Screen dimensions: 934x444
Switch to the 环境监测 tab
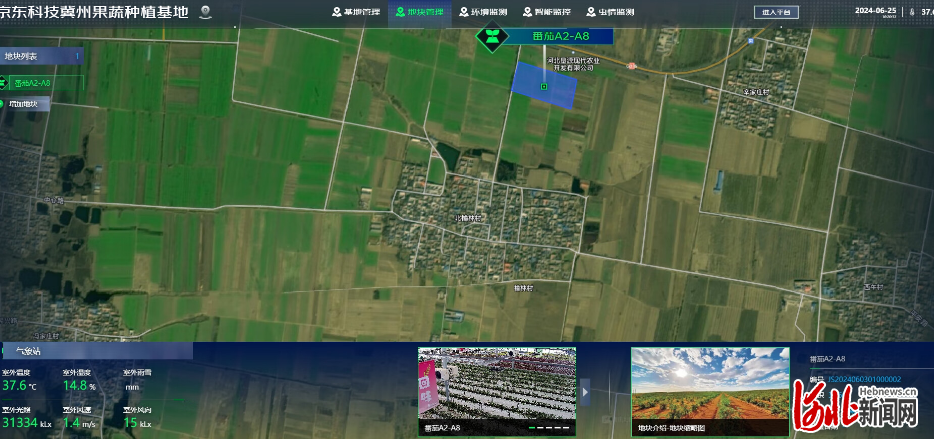tap(486, 12)
